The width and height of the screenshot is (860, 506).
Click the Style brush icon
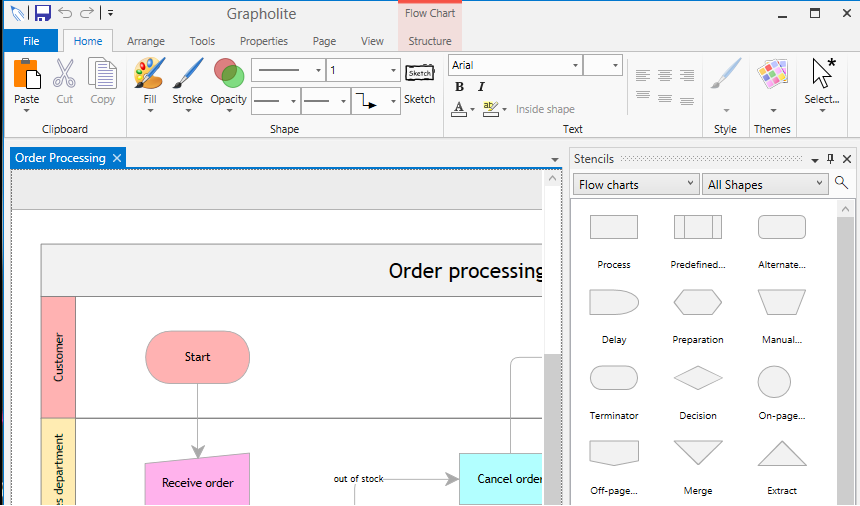[725, 76]
